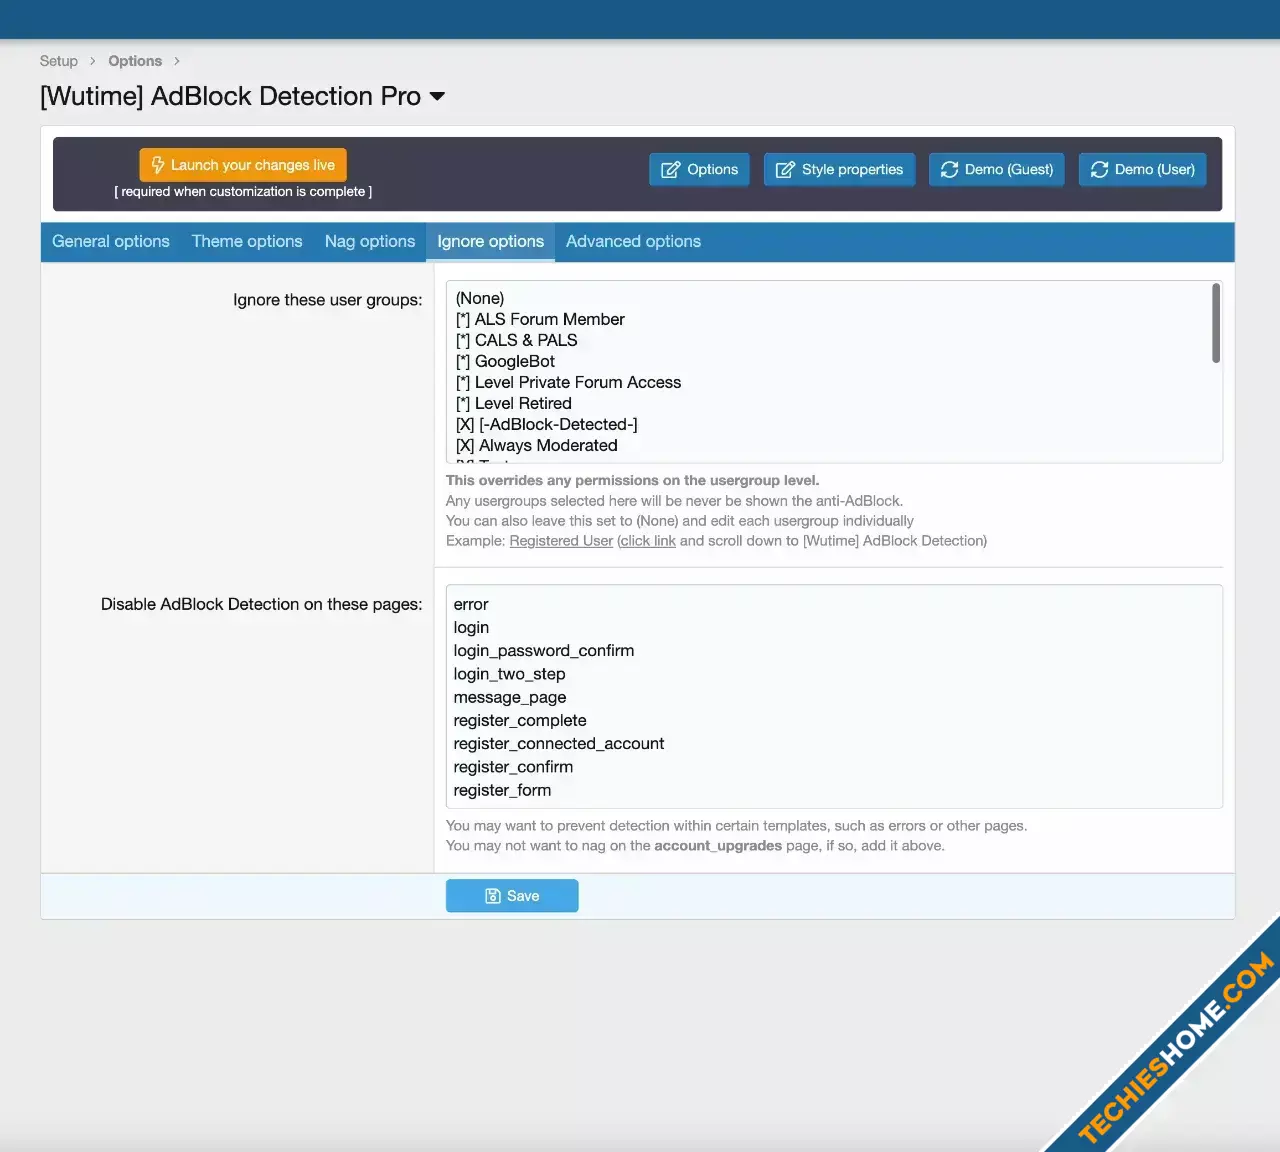Open the Advanced options tab

click(633, 242)
